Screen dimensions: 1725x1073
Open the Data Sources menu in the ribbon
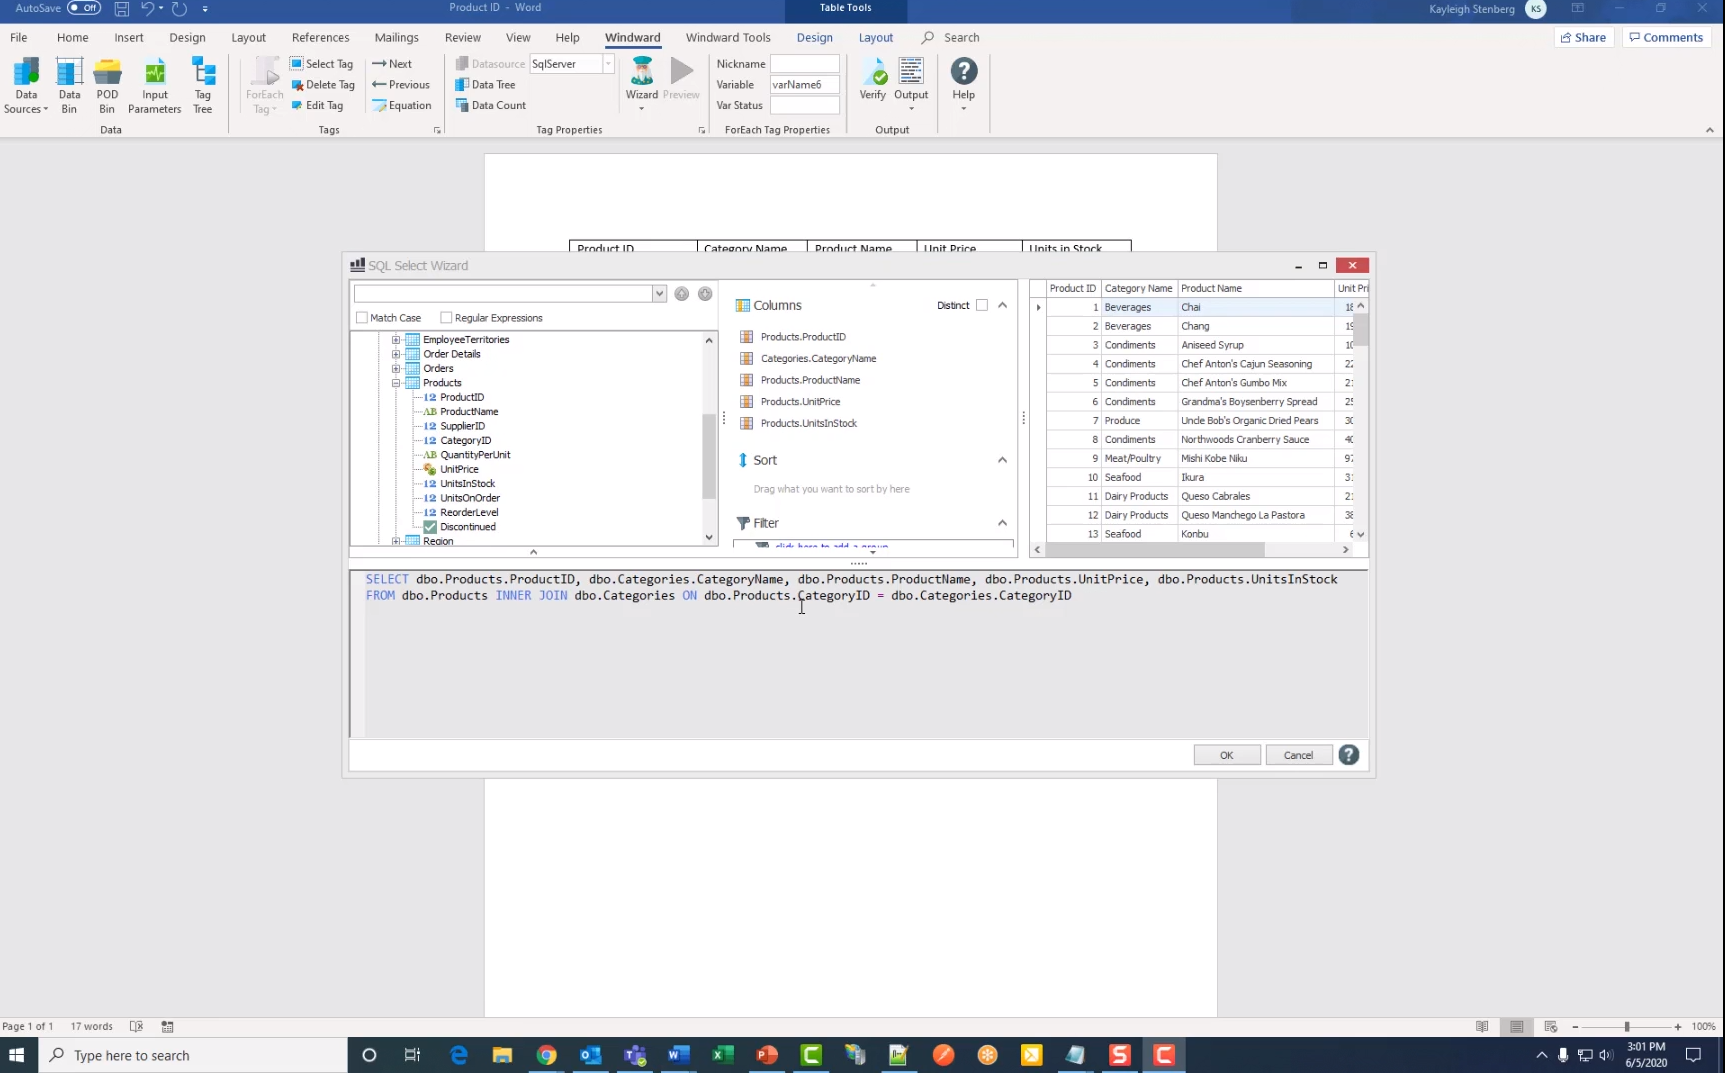pos(26,86)
